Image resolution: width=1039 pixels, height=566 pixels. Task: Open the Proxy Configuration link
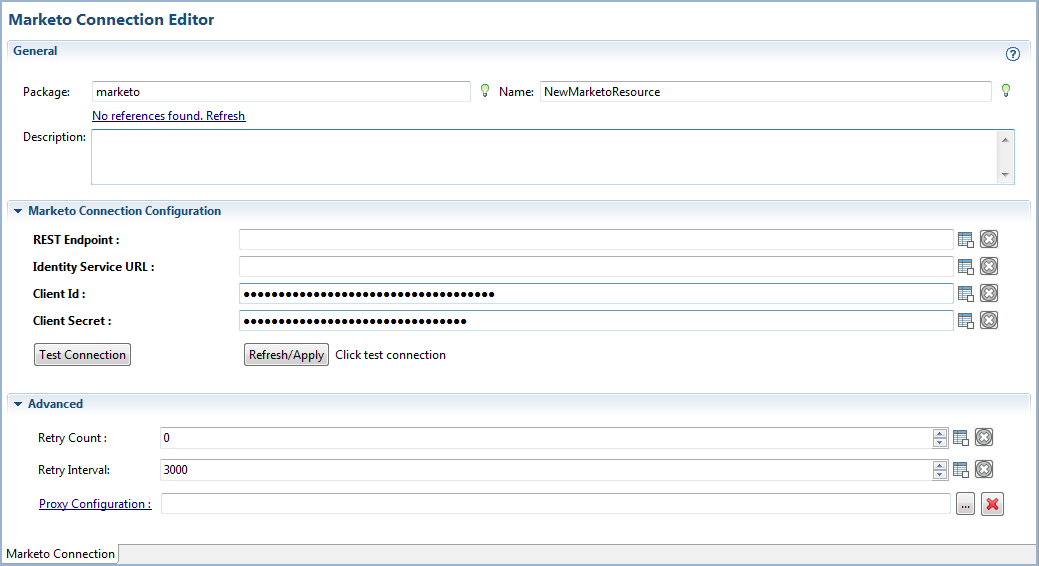pyautogui.click(x=95, y=504)
